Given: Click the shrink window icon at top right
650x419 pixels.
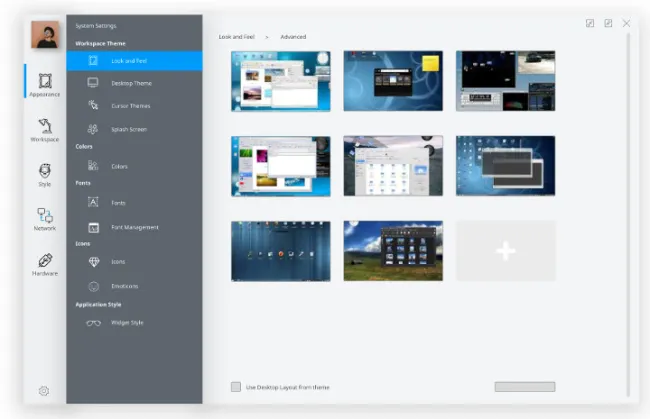Looking at the screenshot, I should tap(590, 23).
